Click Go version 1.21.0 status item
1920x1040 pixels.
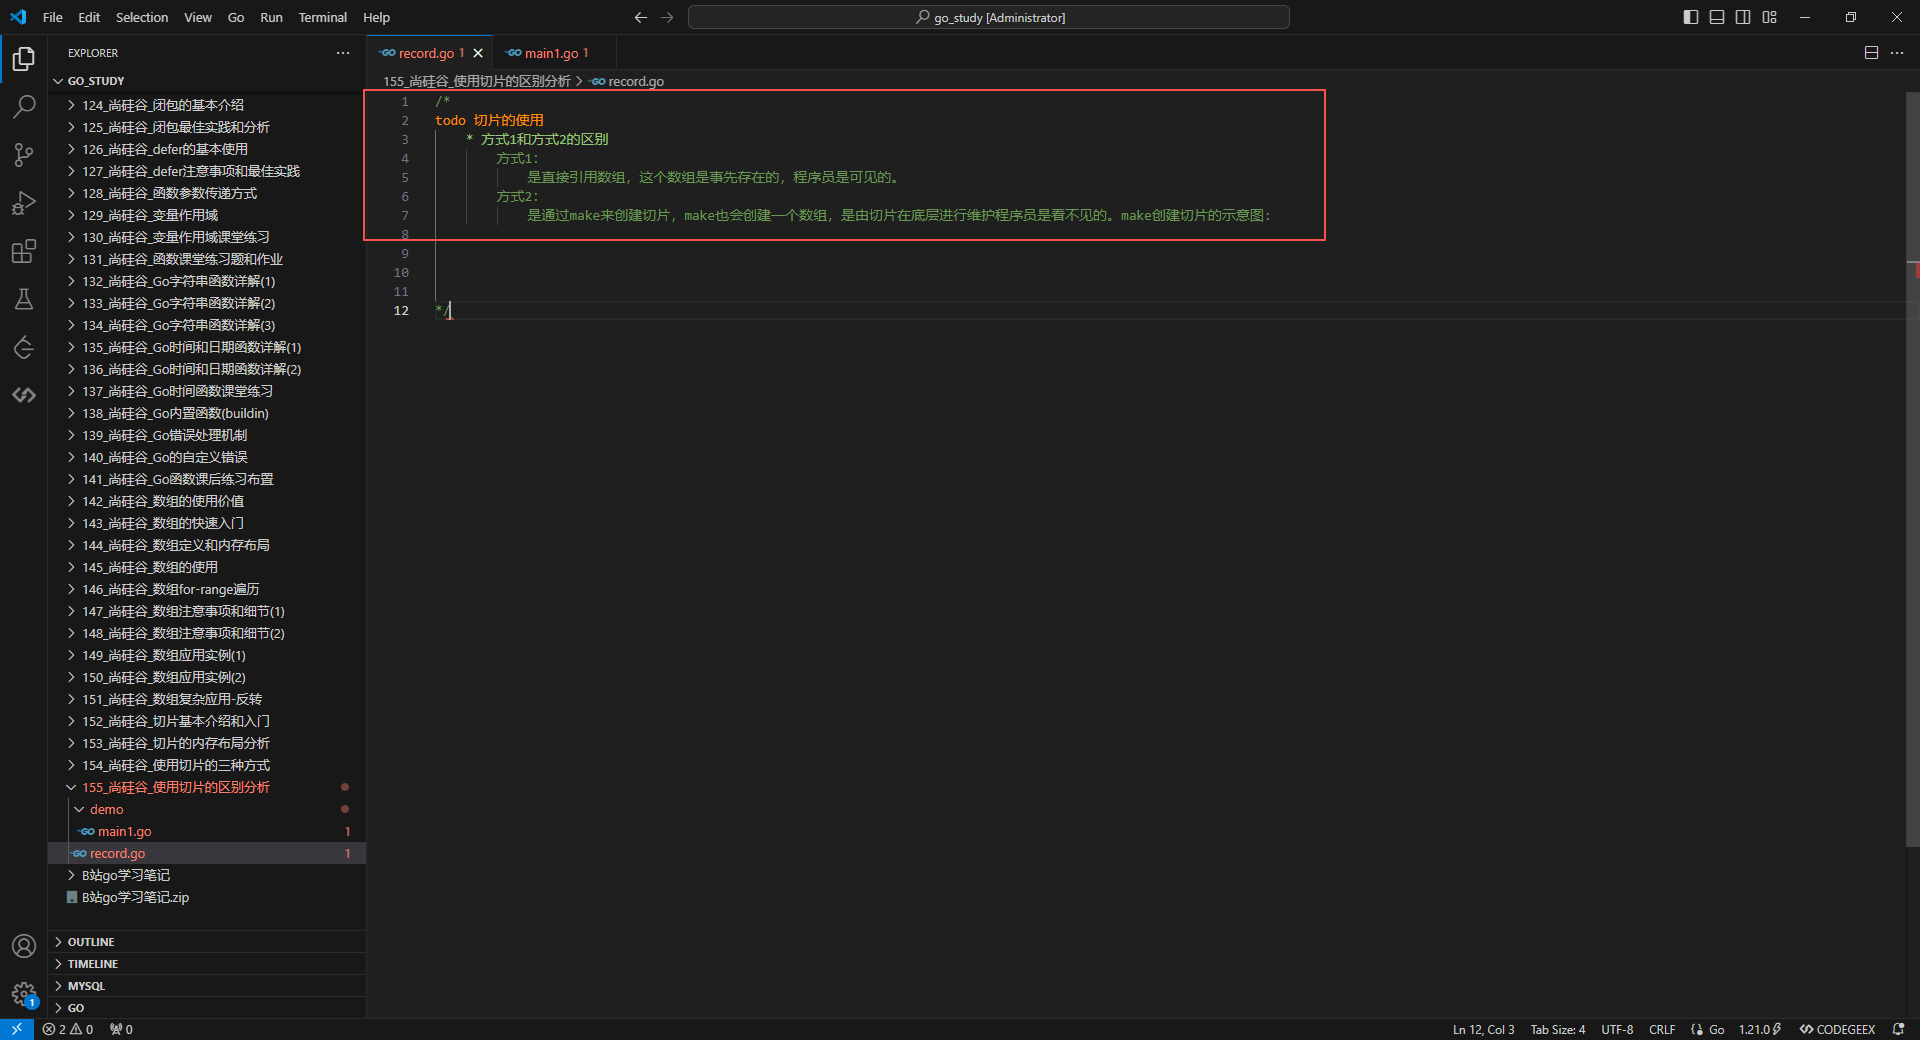coord(1760,1029)
